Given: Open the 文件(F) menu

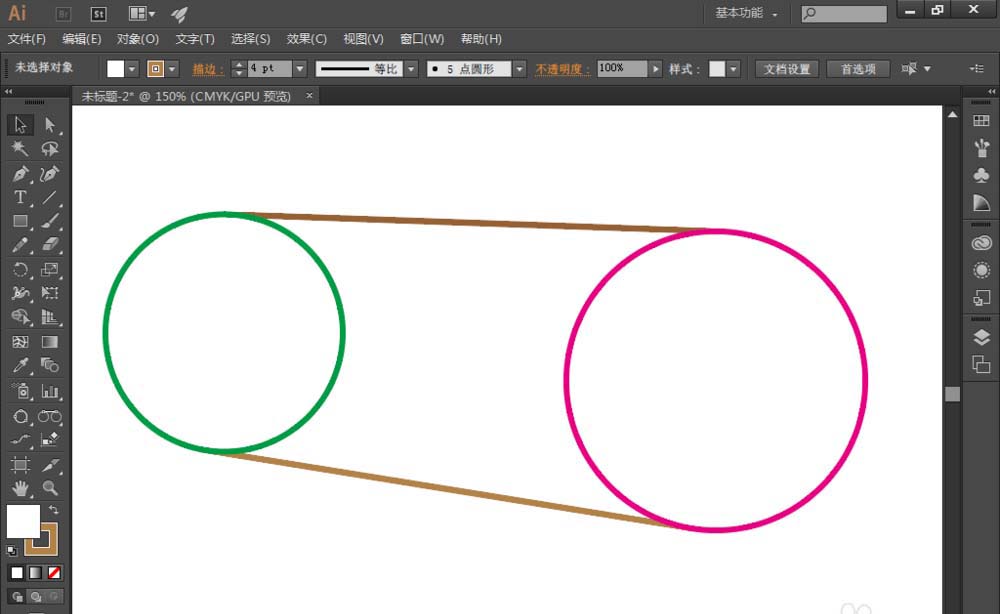Looking at the screenshot, I should (27, 39).
